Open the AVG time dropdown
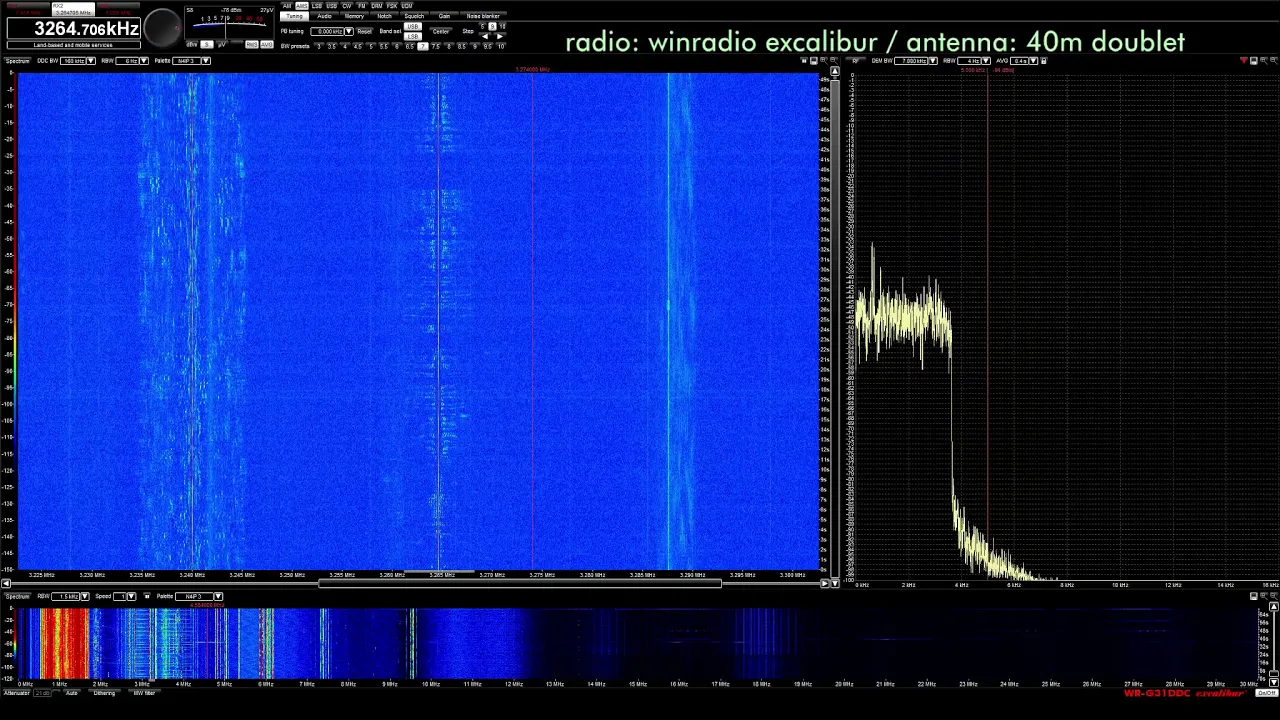1280x720 pixels. pyautogui.click(x=1033, y=61)
